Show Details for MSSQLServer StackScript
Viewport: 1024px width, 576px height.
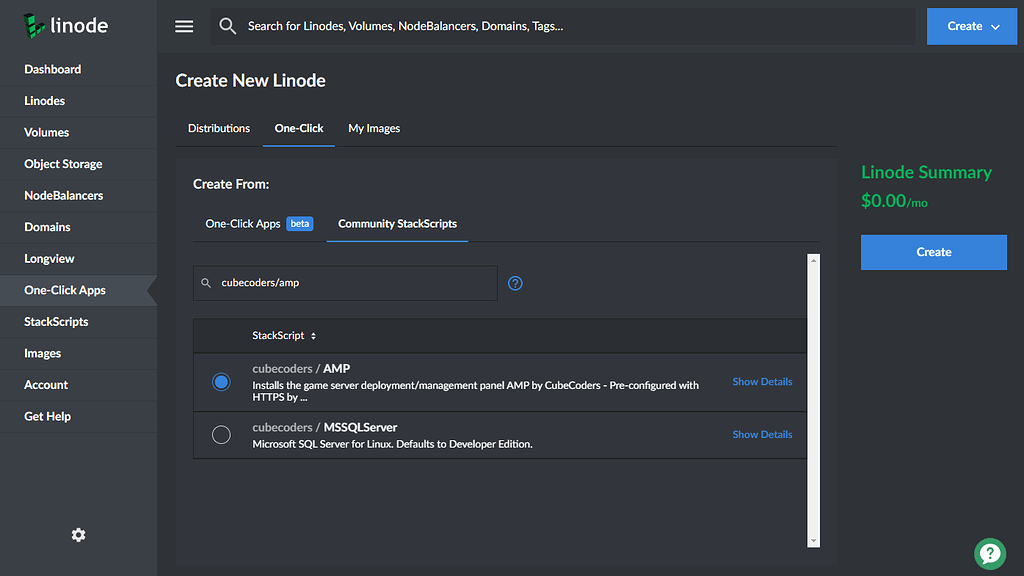pos(762,434)
